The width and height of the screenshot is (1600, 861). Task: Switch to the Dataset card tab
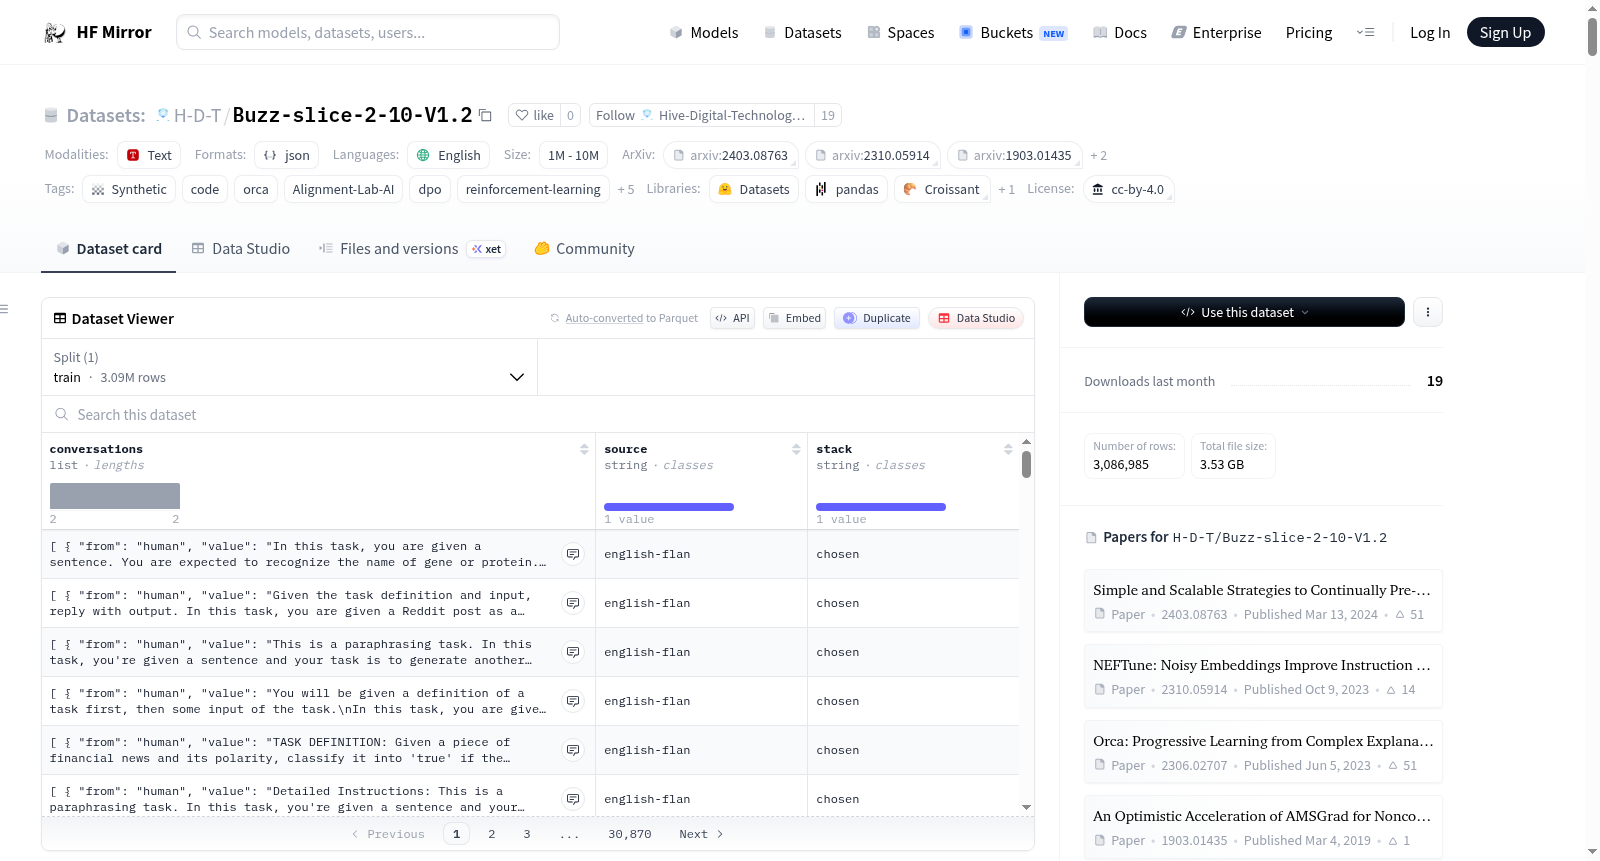click(108, 249)
